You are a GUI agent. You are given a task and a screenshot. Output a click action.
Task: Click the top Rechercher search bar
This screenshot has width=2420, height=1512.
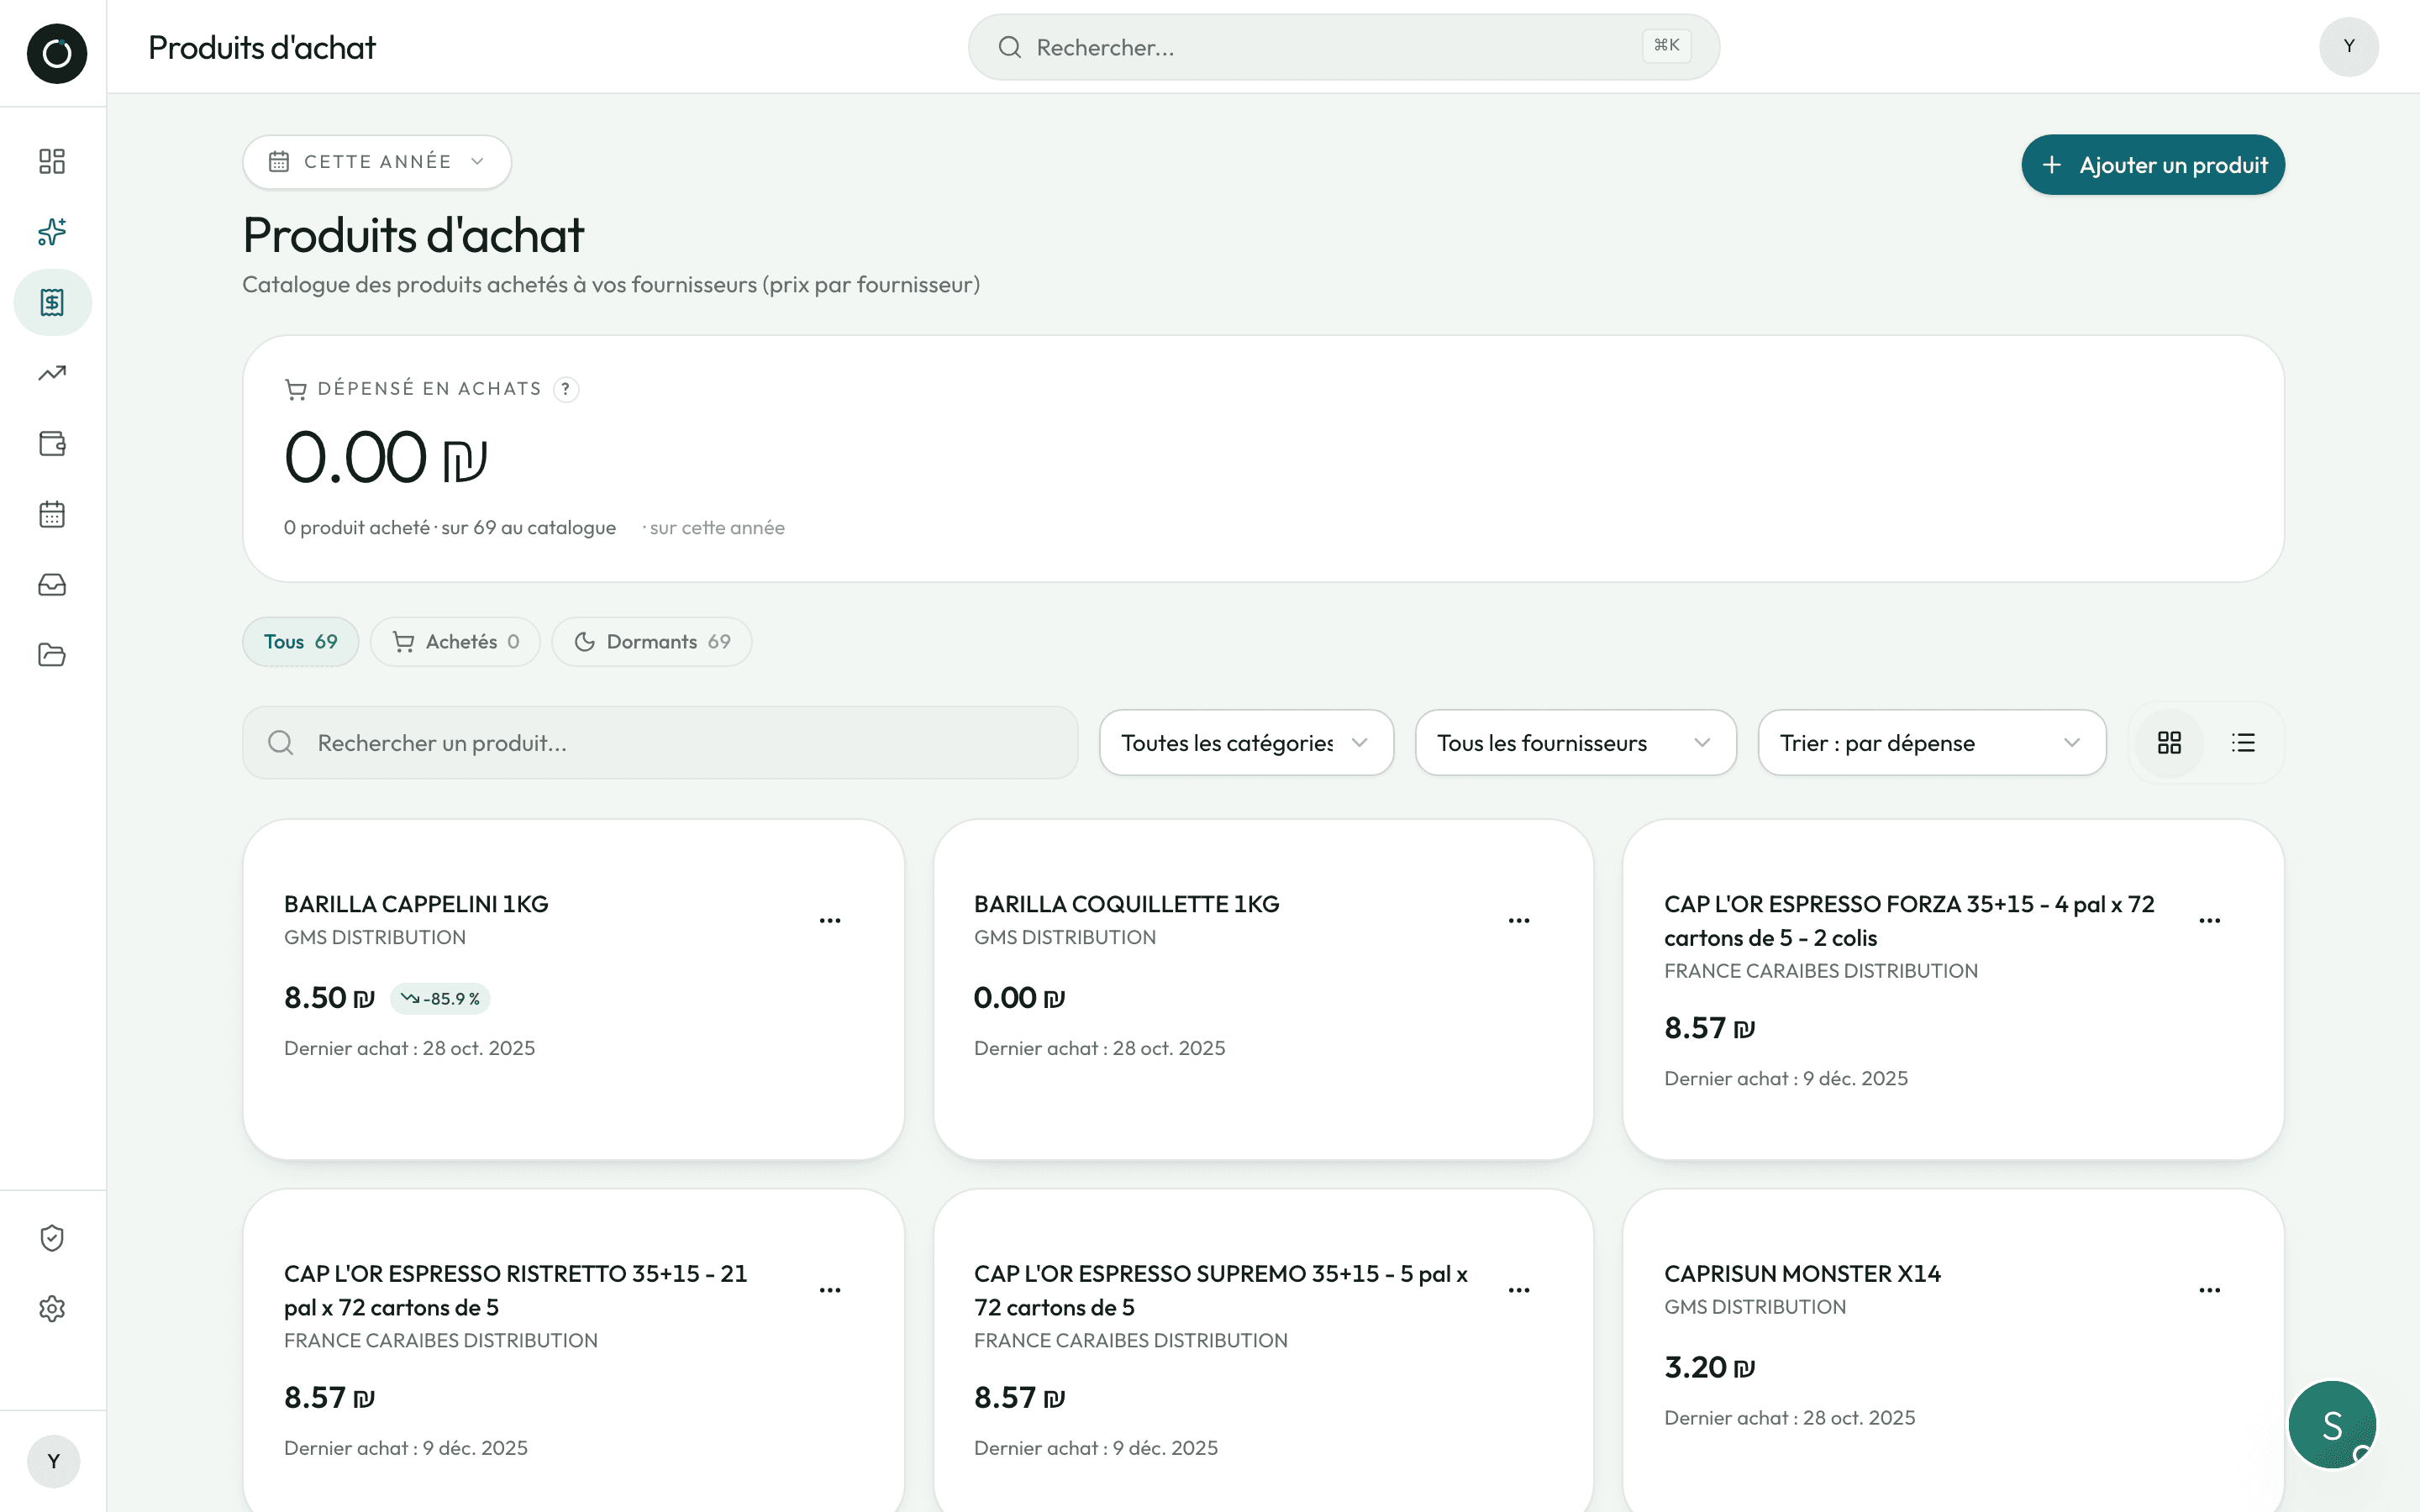1343,47
